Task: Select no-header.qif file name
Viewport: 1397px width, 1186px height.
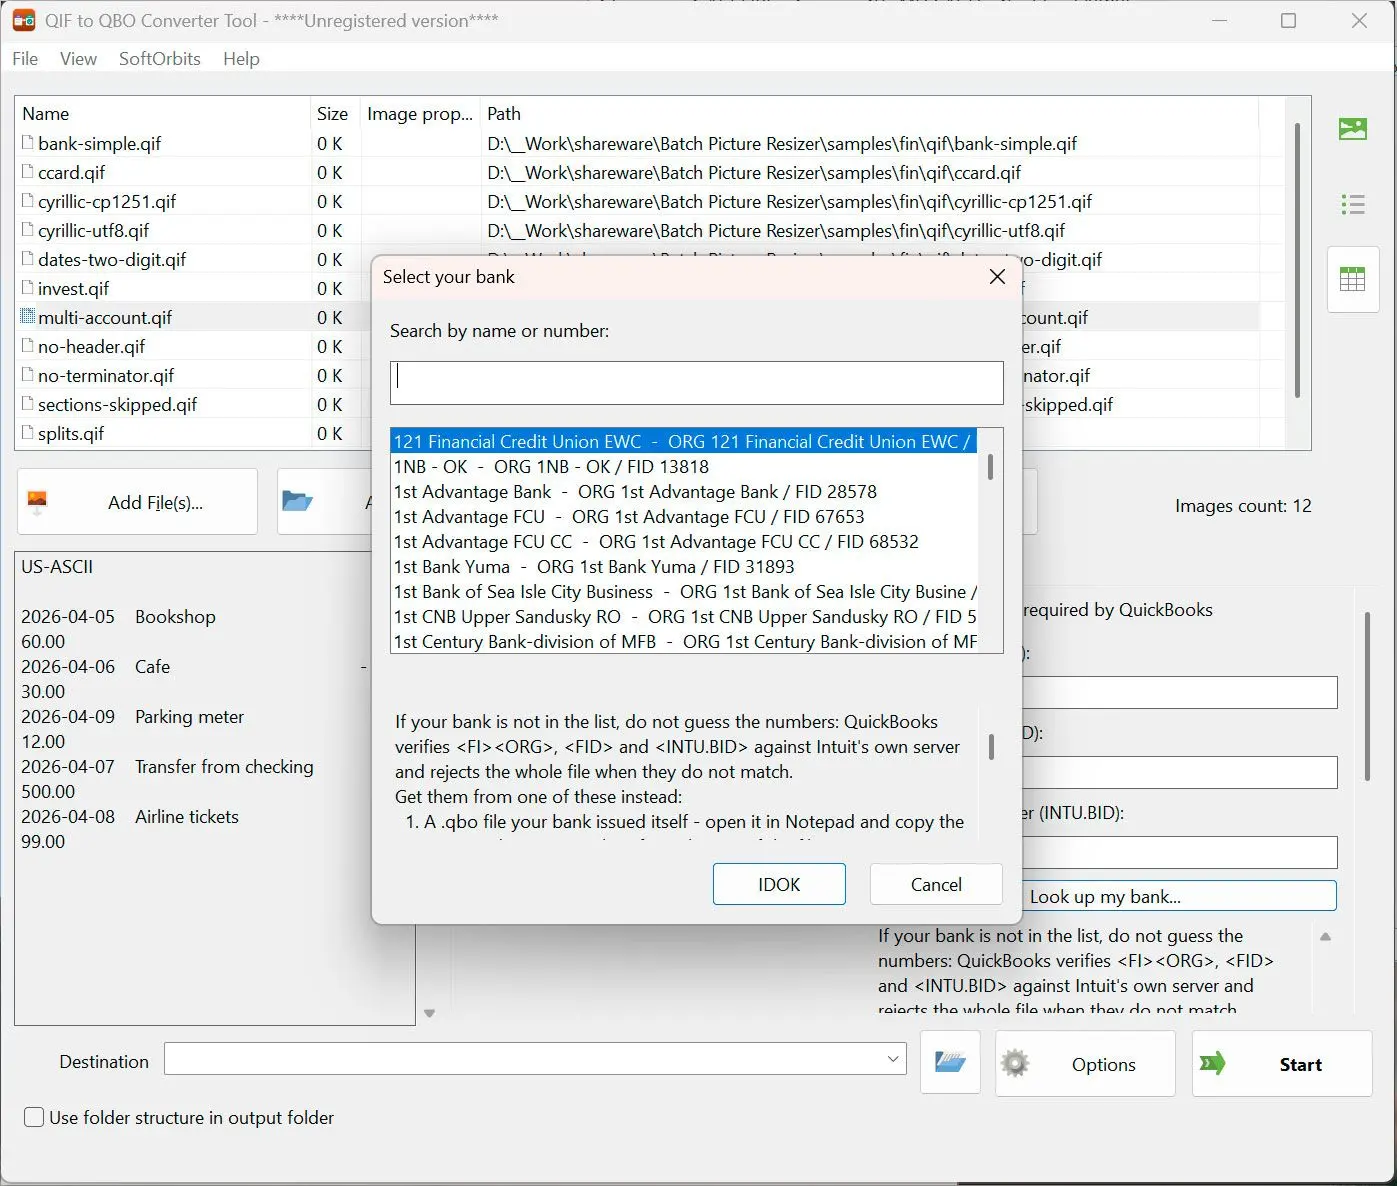Action: pyautogui.click(x=92, y=346)
